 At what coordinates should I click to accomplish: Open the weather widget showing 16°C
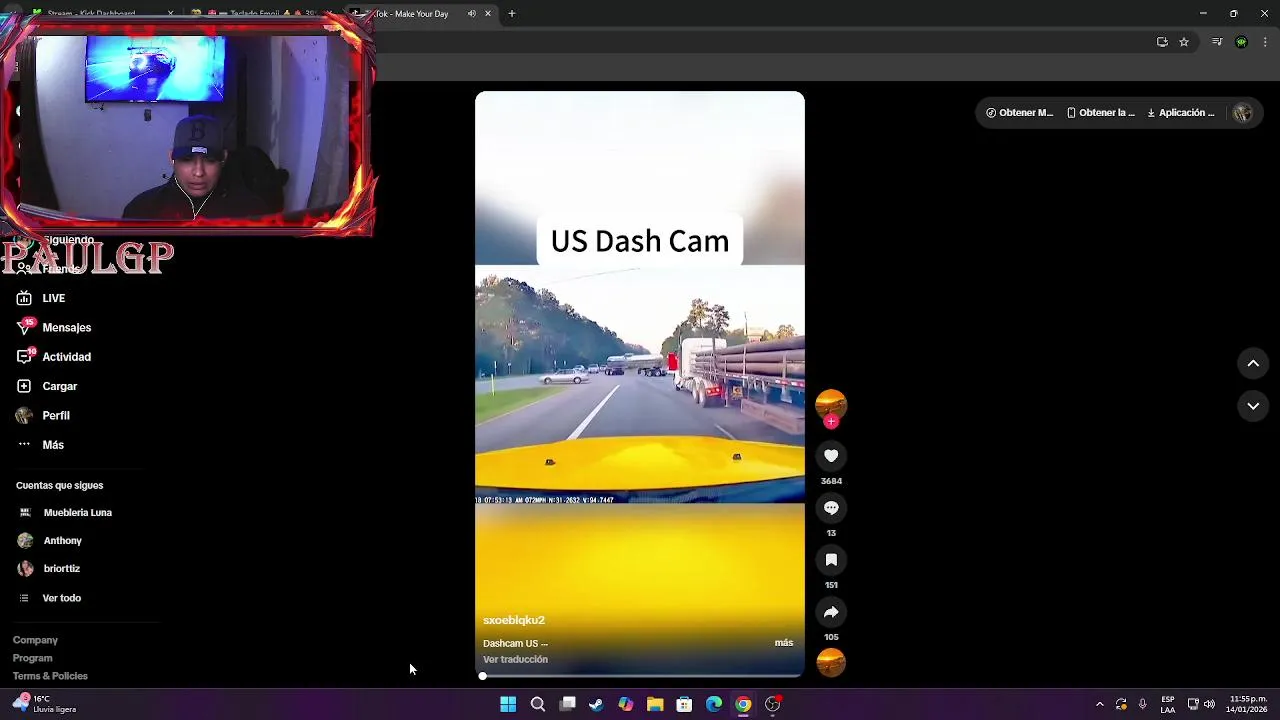click(44, 704)
